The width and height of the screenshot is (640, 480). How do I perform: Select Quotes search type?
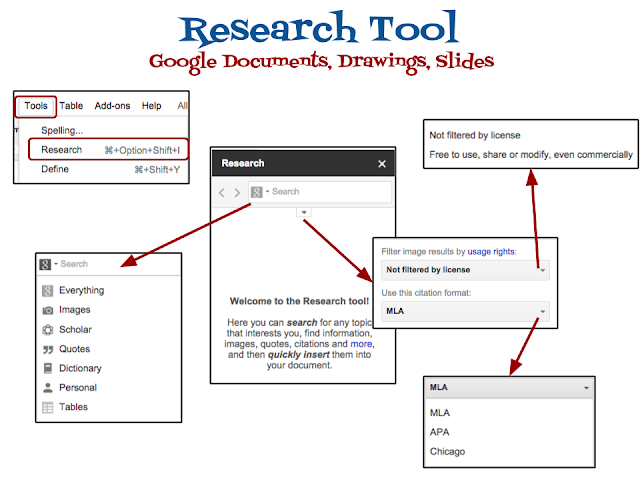click(x=66, y=349)
